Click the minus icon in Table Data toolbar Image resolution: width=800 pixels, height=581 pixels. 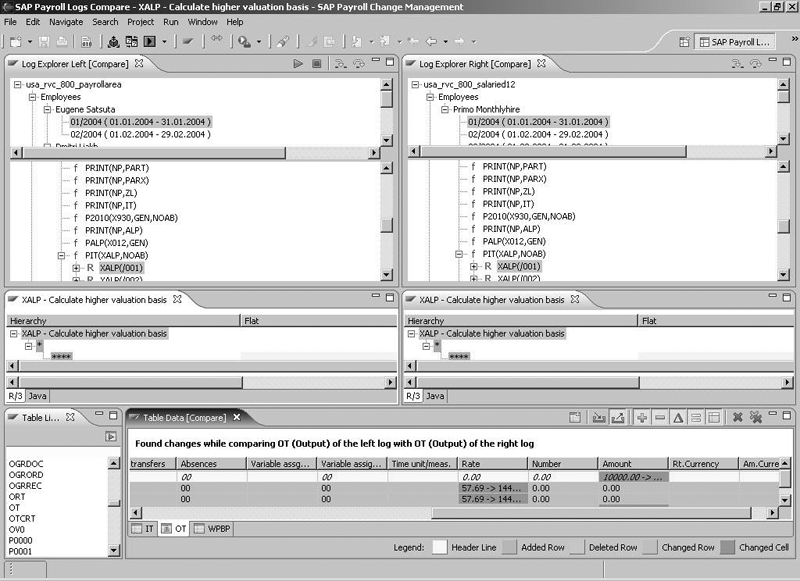click(660, 417)
